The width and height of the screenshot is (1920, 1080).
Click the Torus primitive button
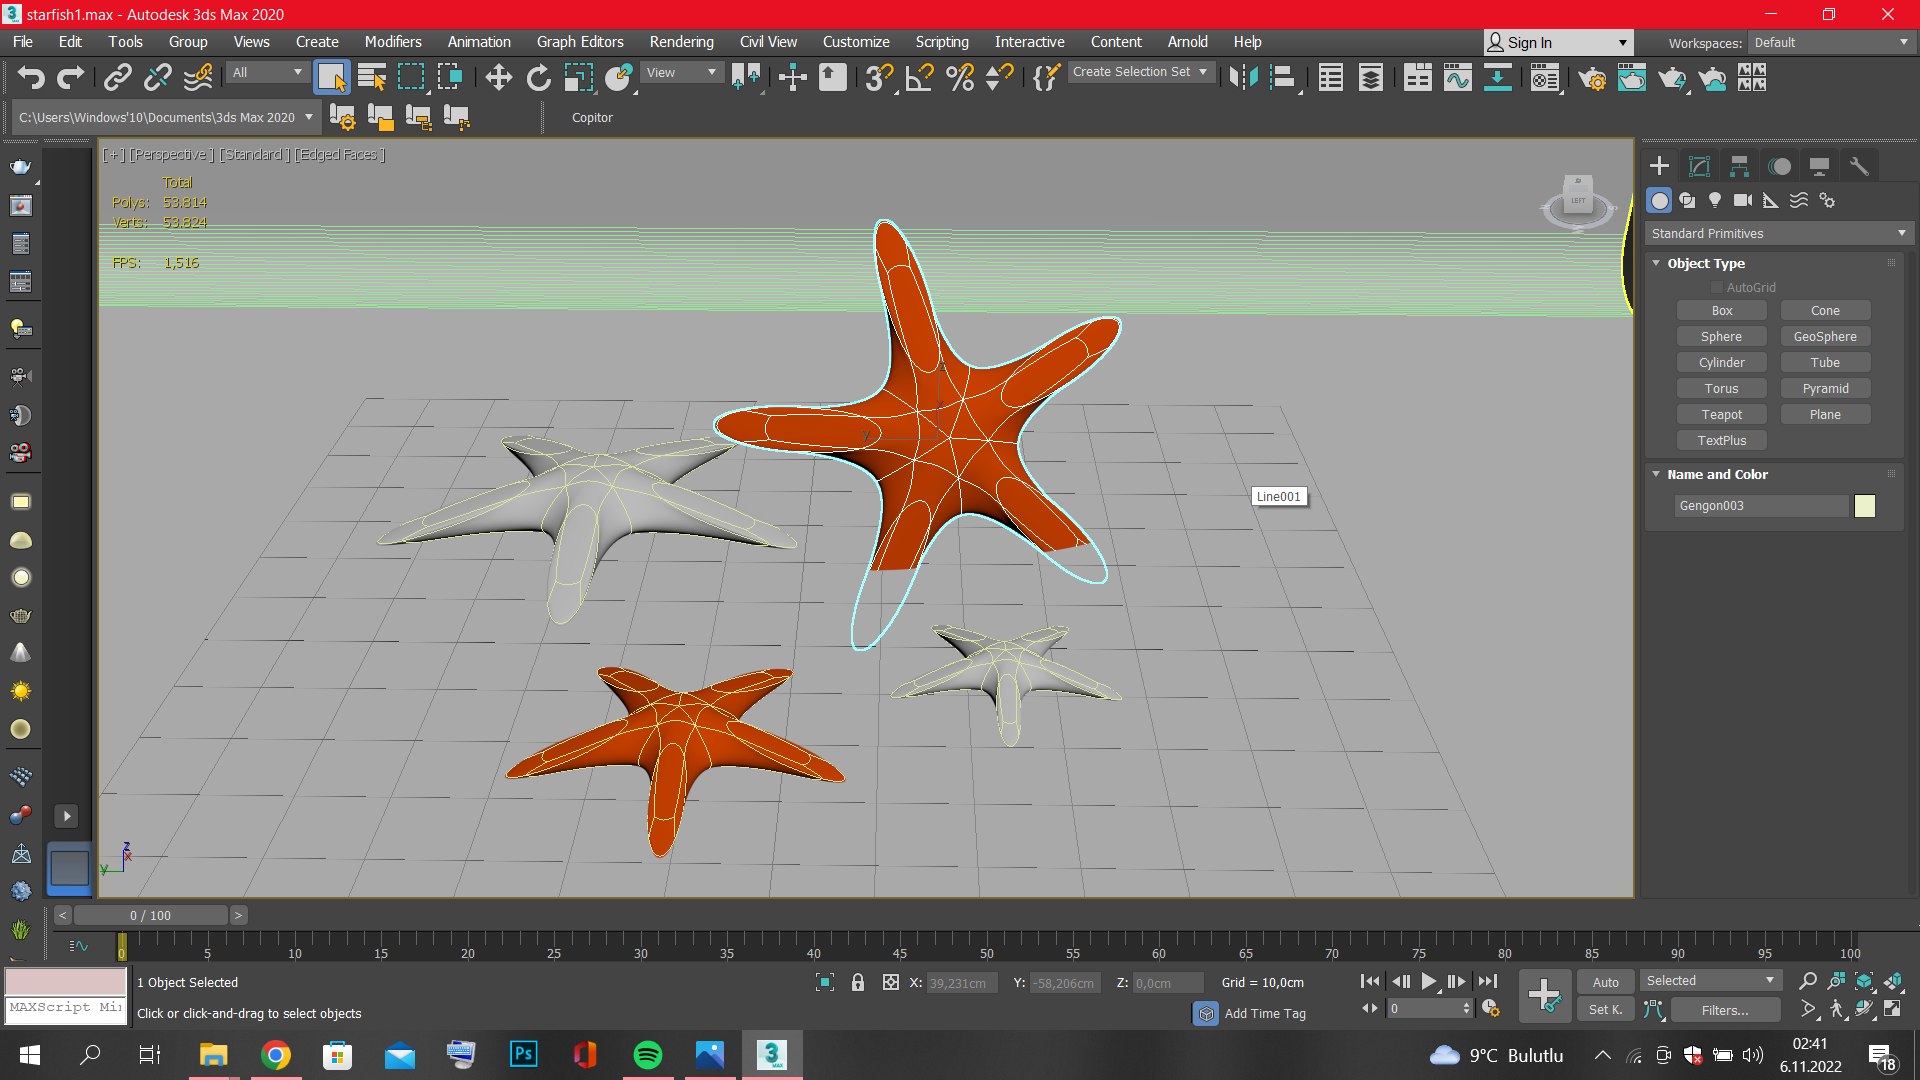(1721, 389)
